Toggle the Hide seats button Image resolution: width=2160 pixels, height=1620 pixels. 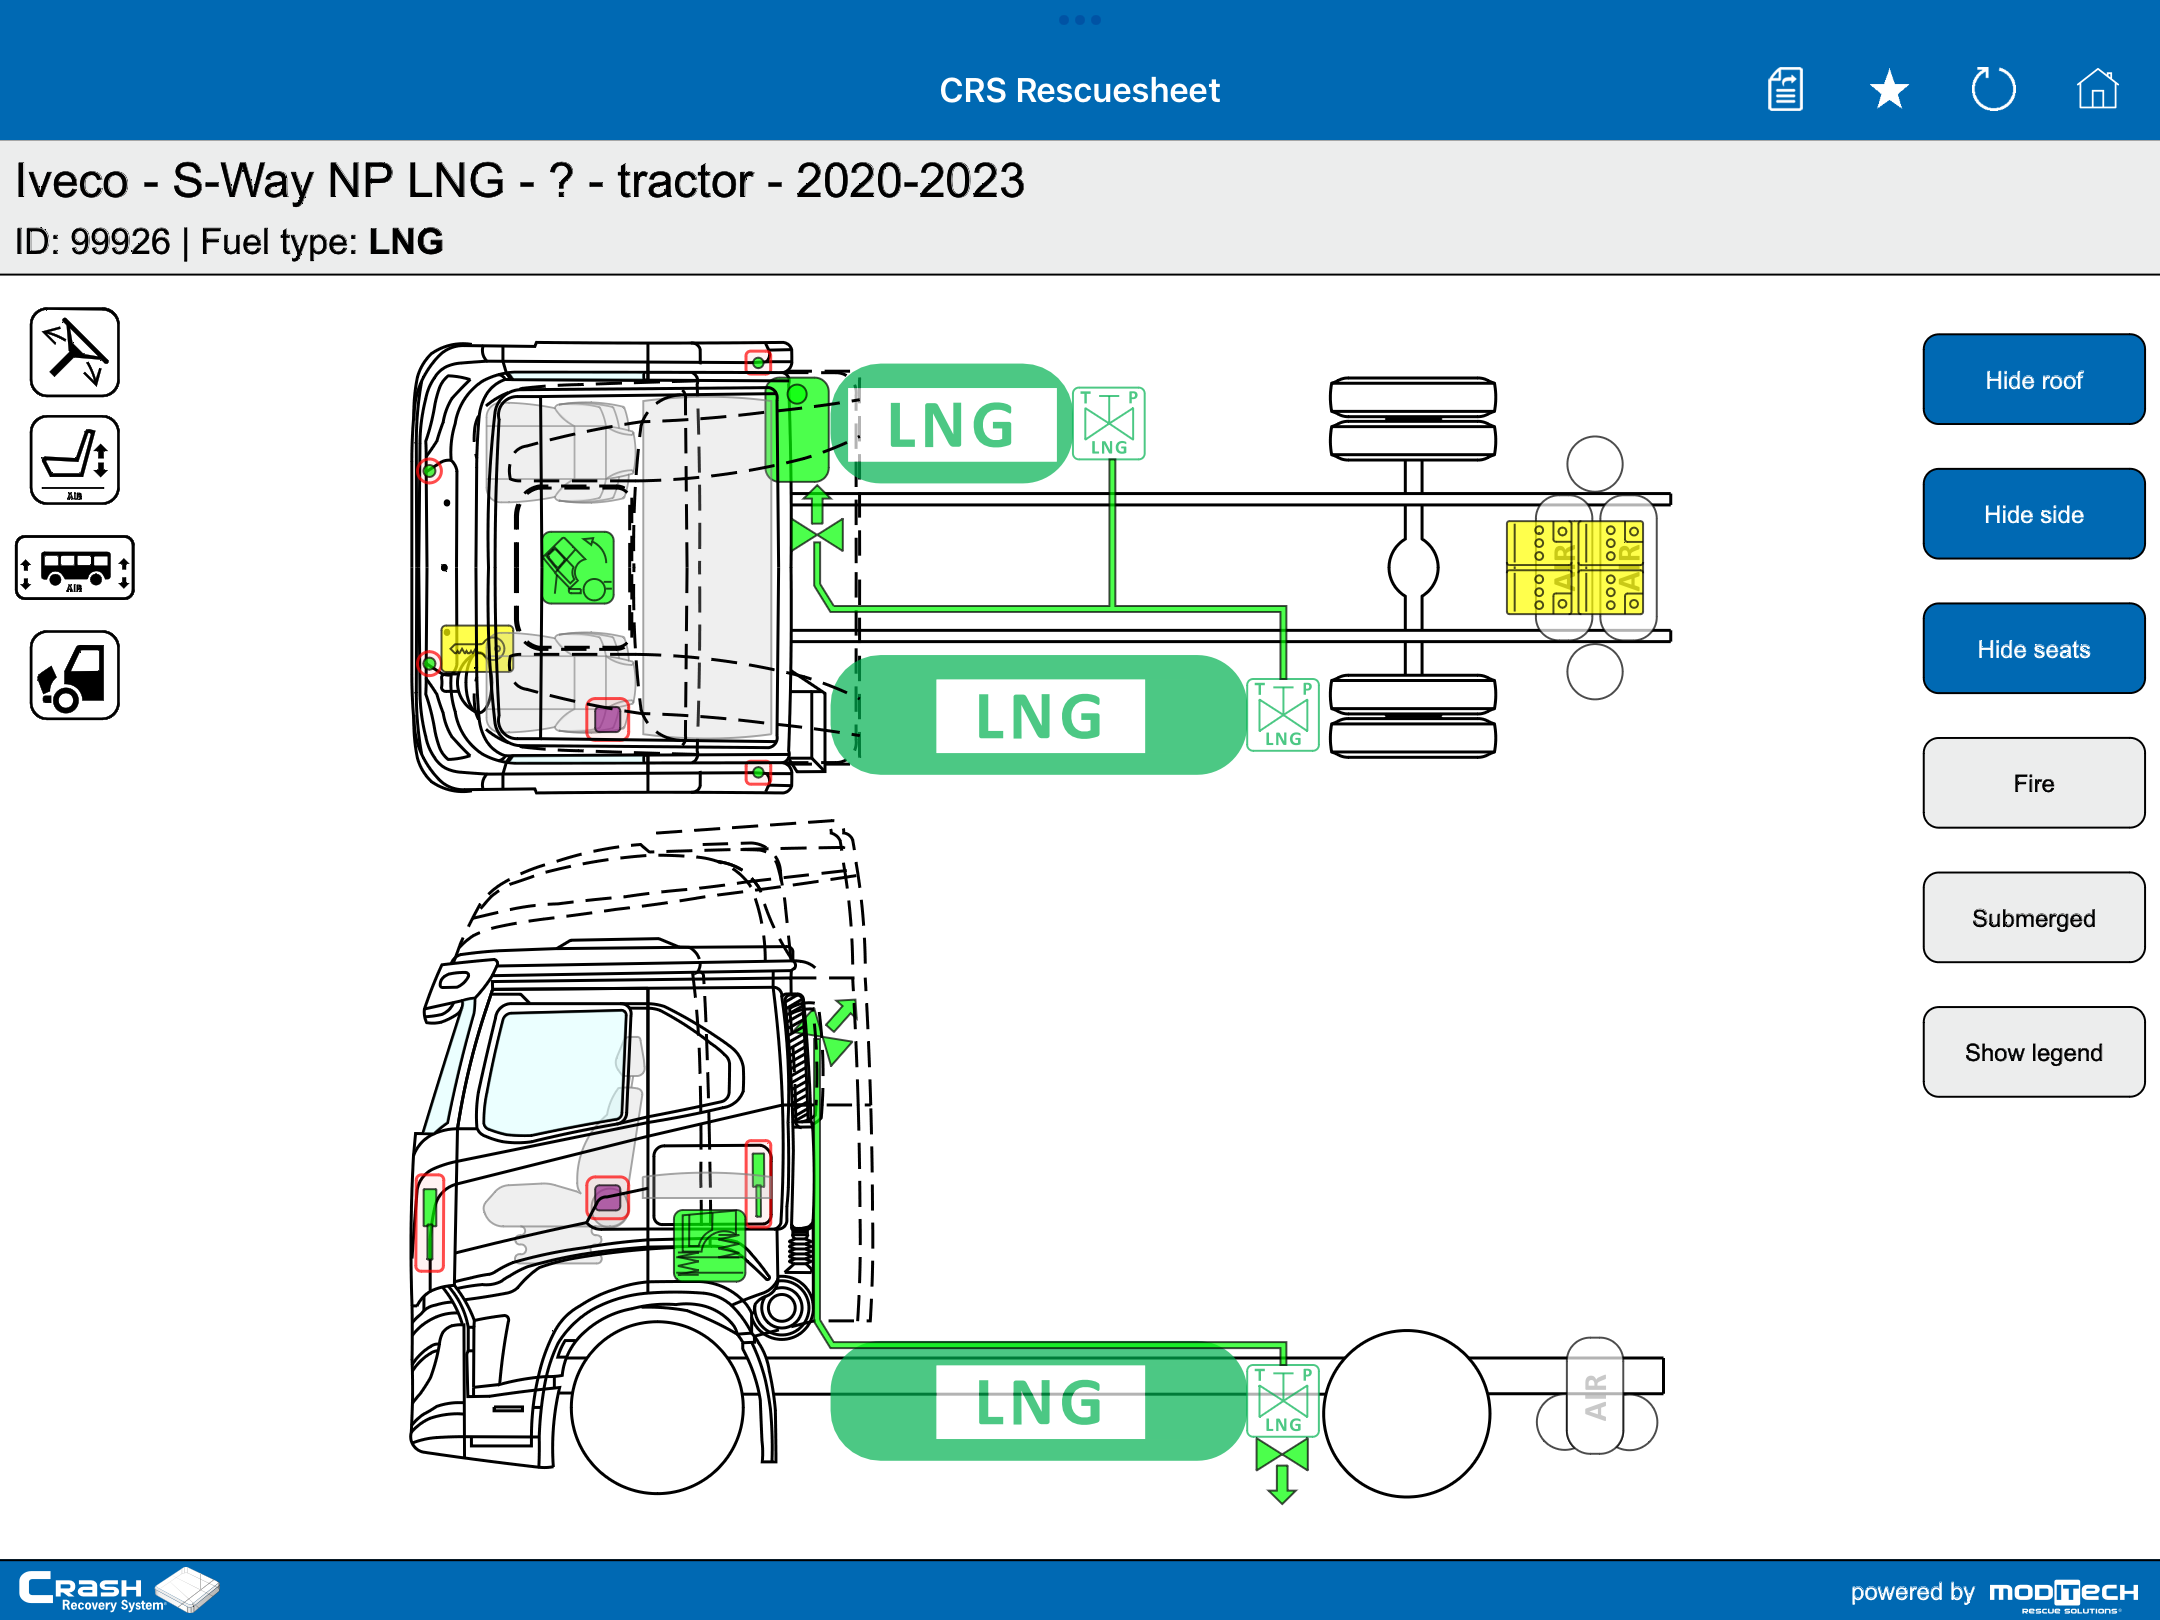point(2033,649)
